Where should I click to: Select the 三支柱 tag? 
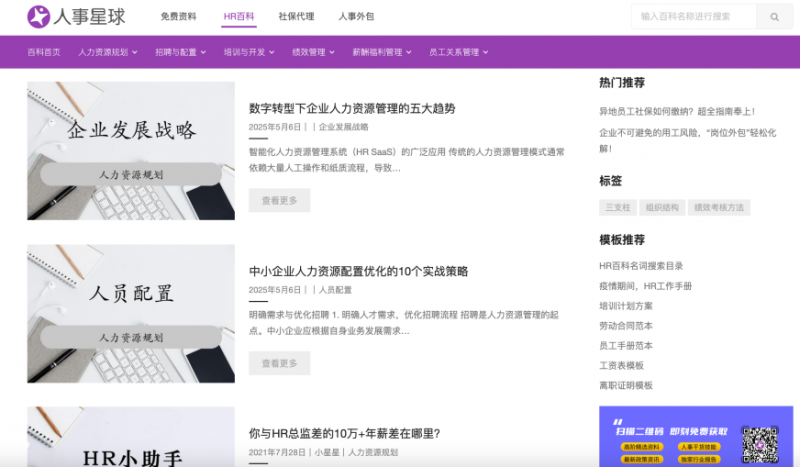coord(615,208)
